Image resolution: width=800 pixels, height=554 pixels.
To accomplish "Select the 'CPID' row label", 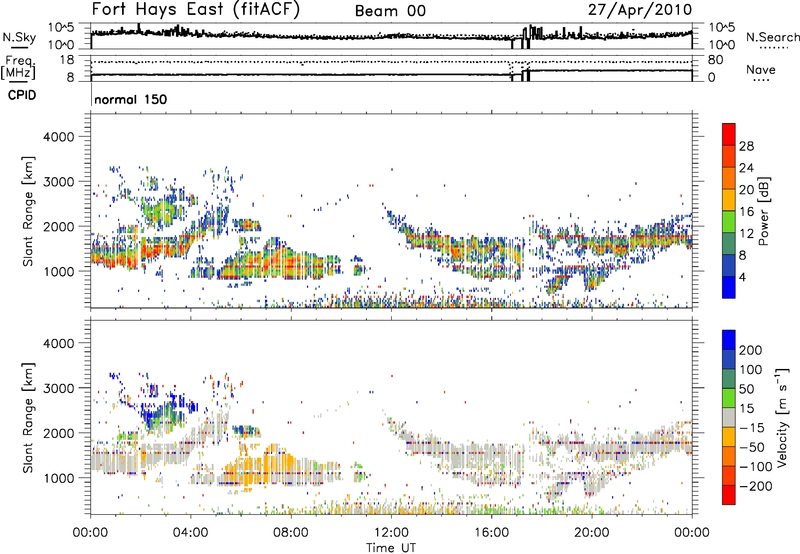I will click(22, 95).
